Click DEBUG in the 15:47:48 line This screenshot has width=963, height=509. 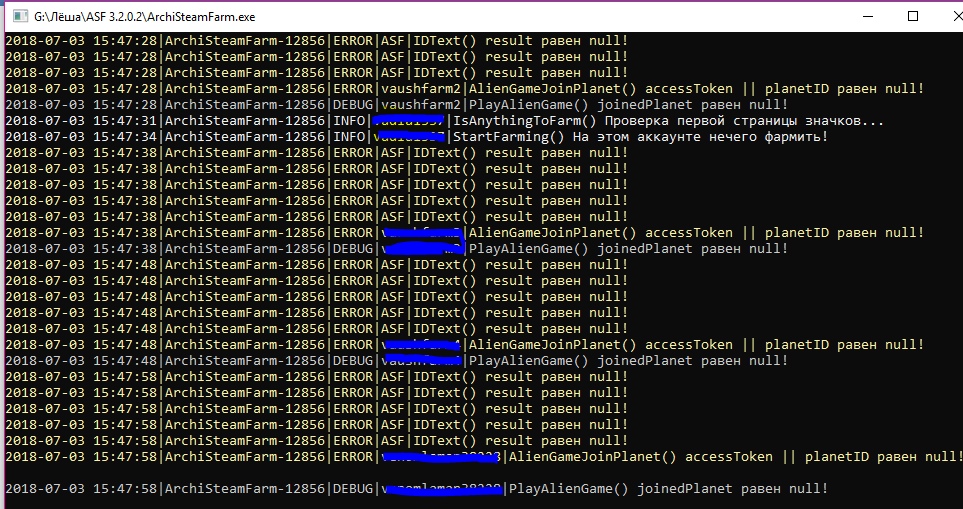coord(353,360)
